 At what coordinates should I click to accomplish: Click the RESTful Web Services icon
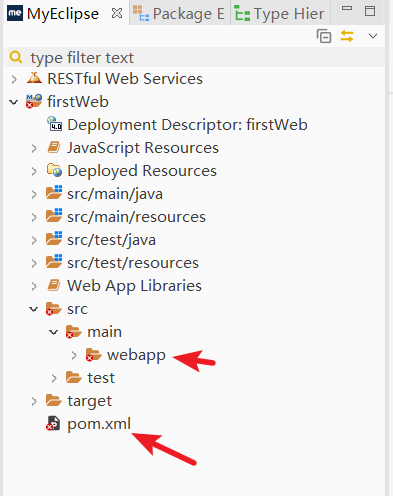click(34, 78)
